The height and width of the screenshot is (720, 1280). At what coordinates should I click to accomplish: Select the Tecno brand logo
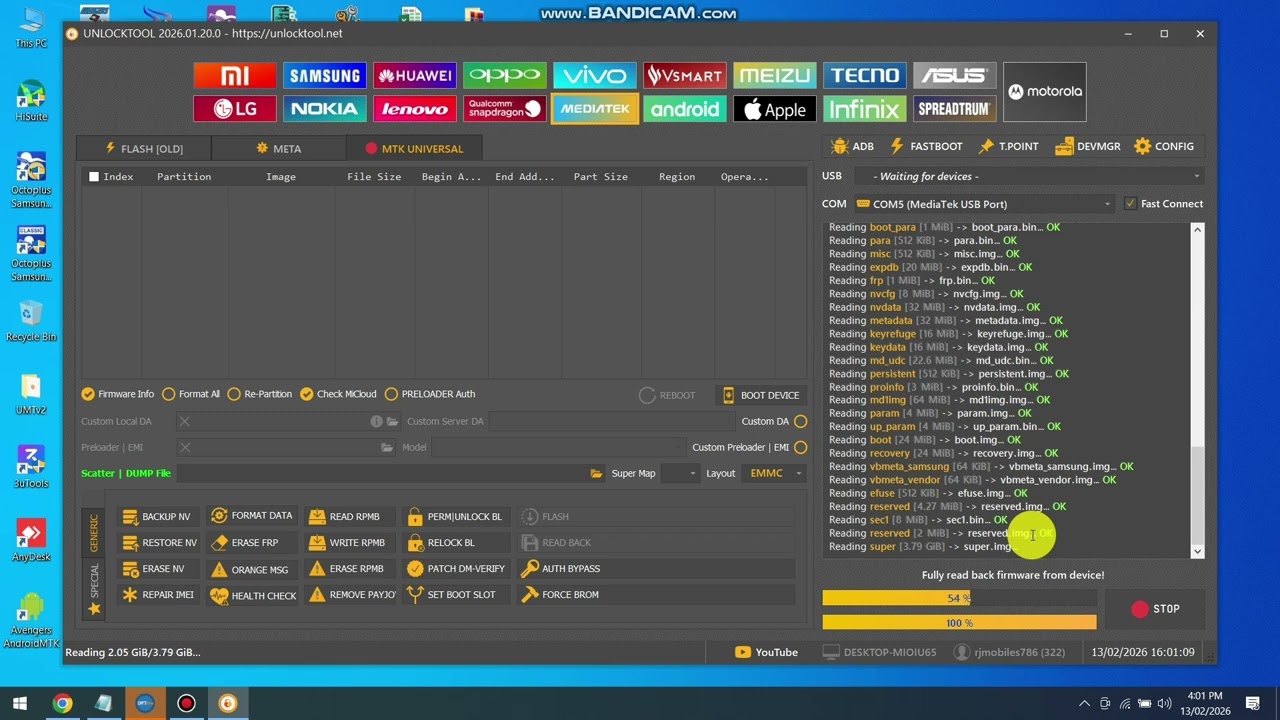click(864, 76)
